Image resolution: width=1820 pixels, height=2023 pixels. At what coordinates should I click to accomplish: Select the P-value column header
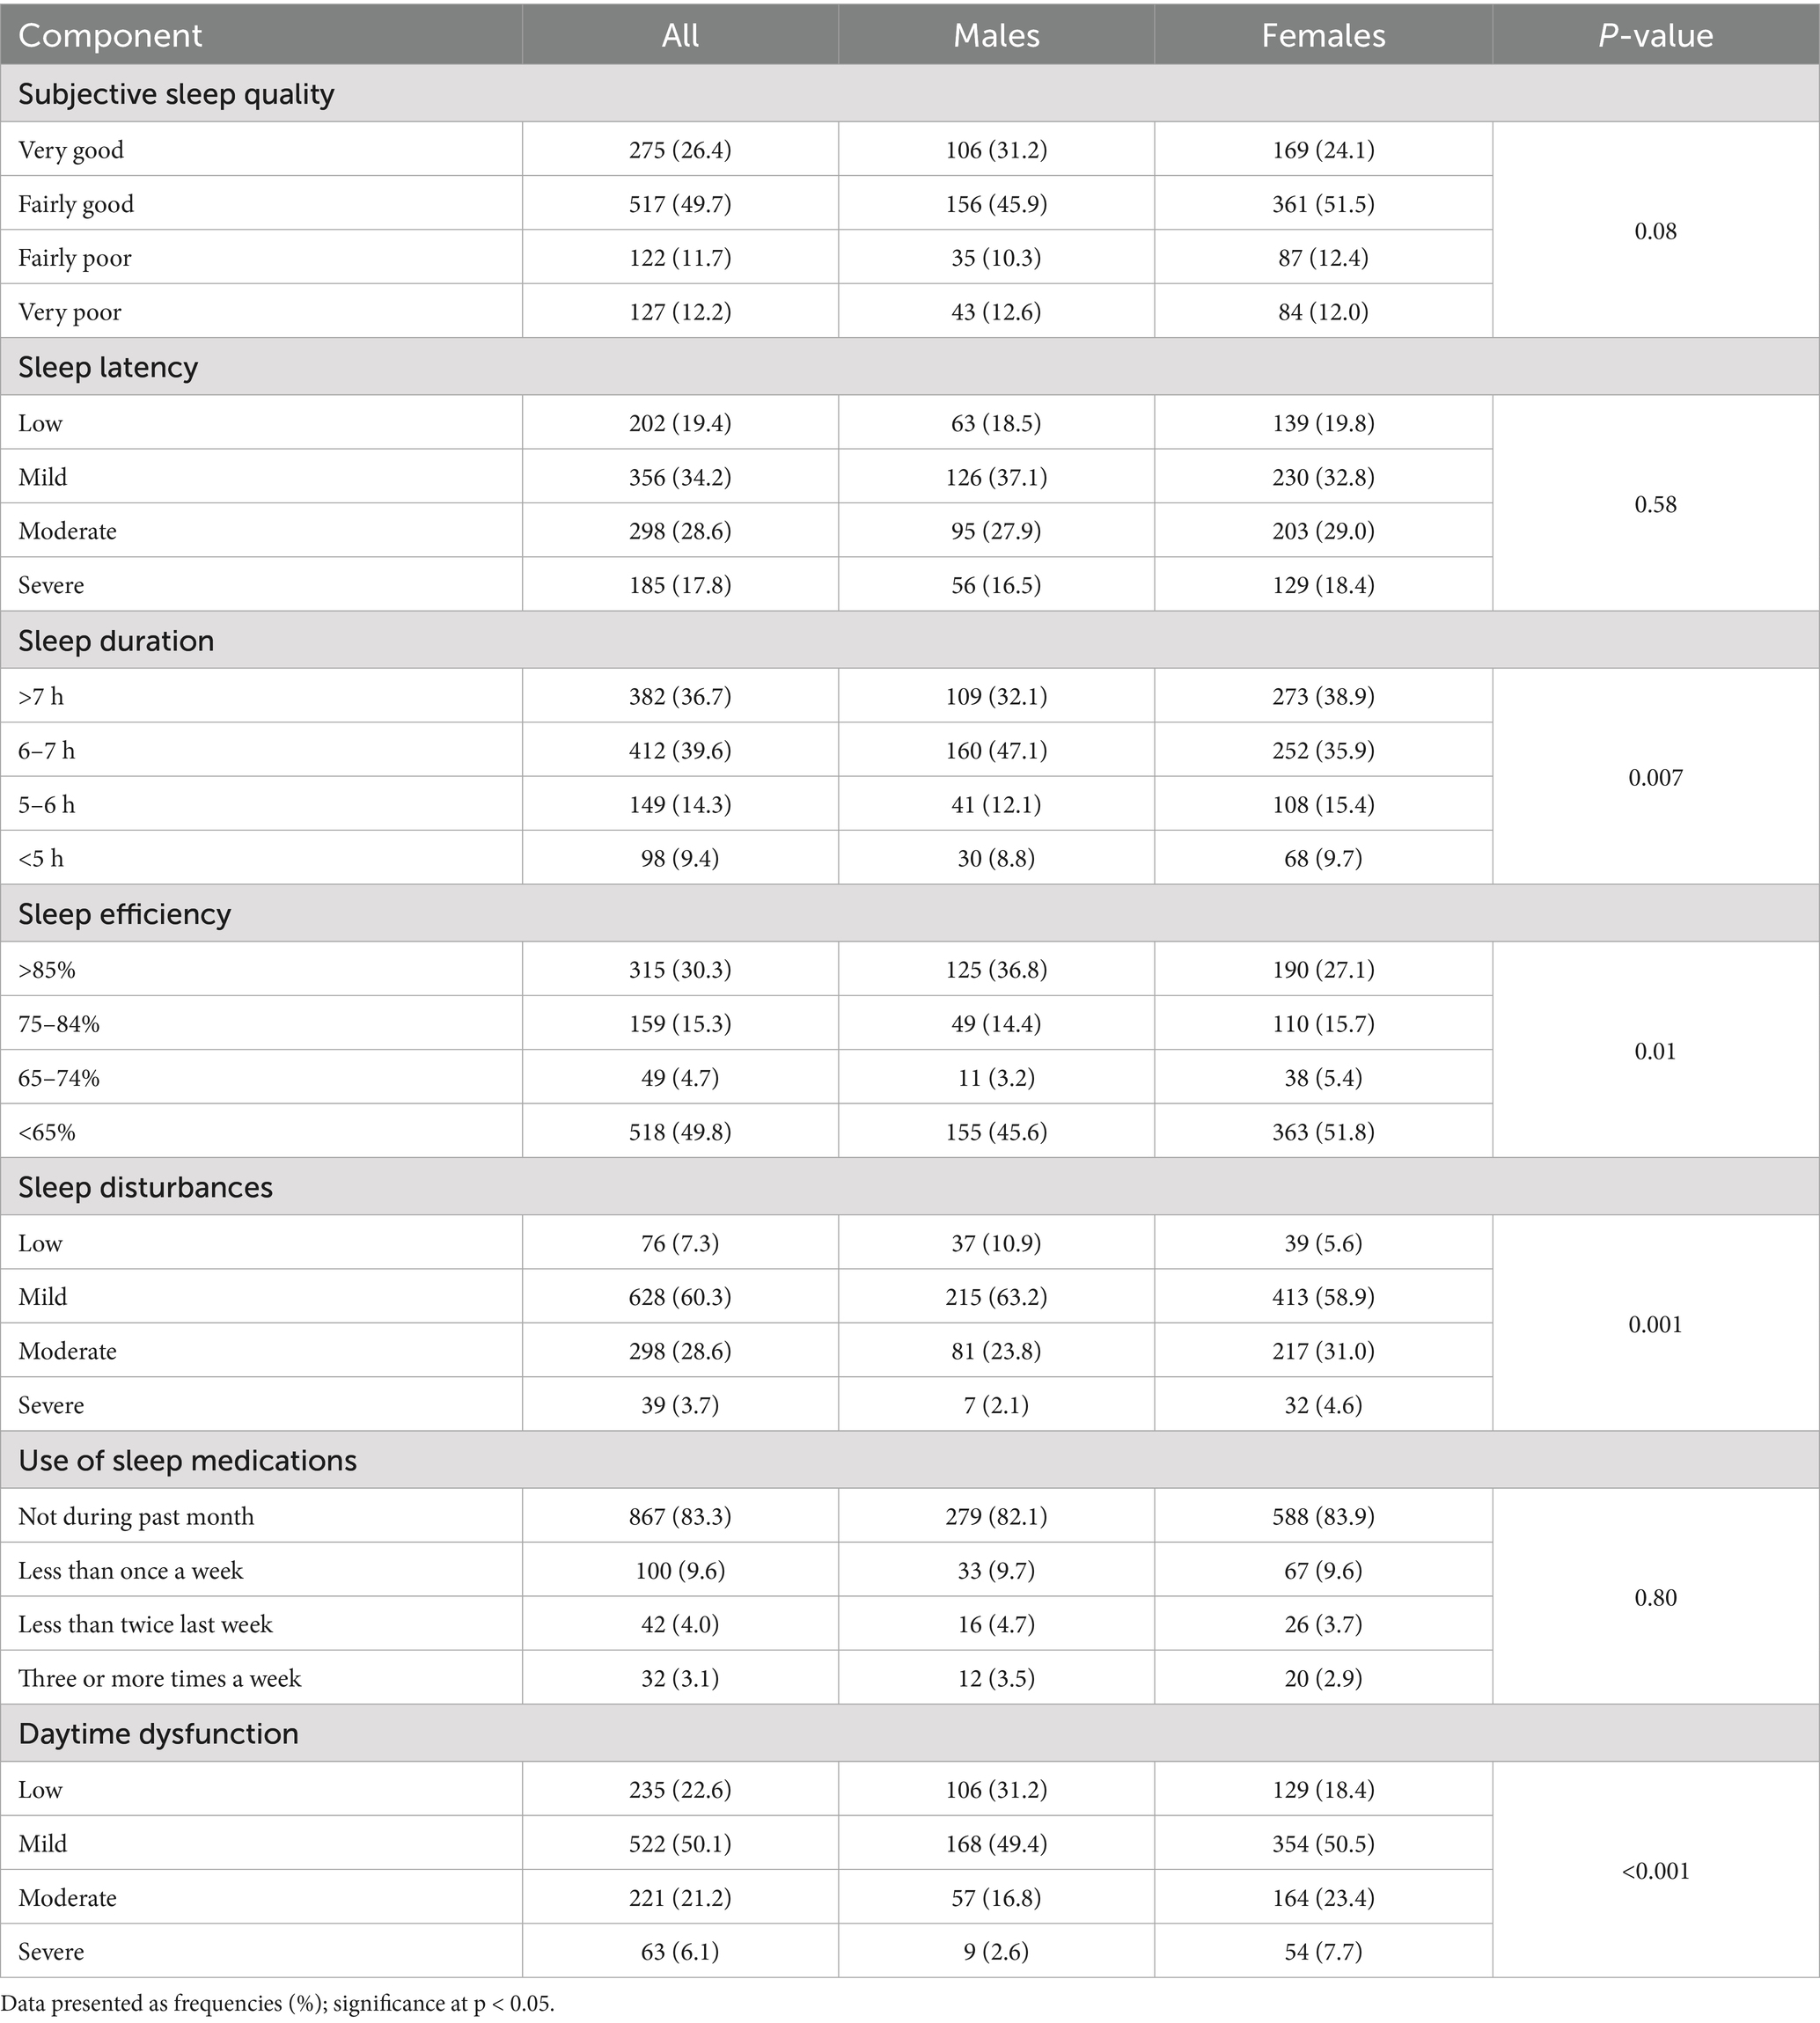click(x=1655, y=35)
